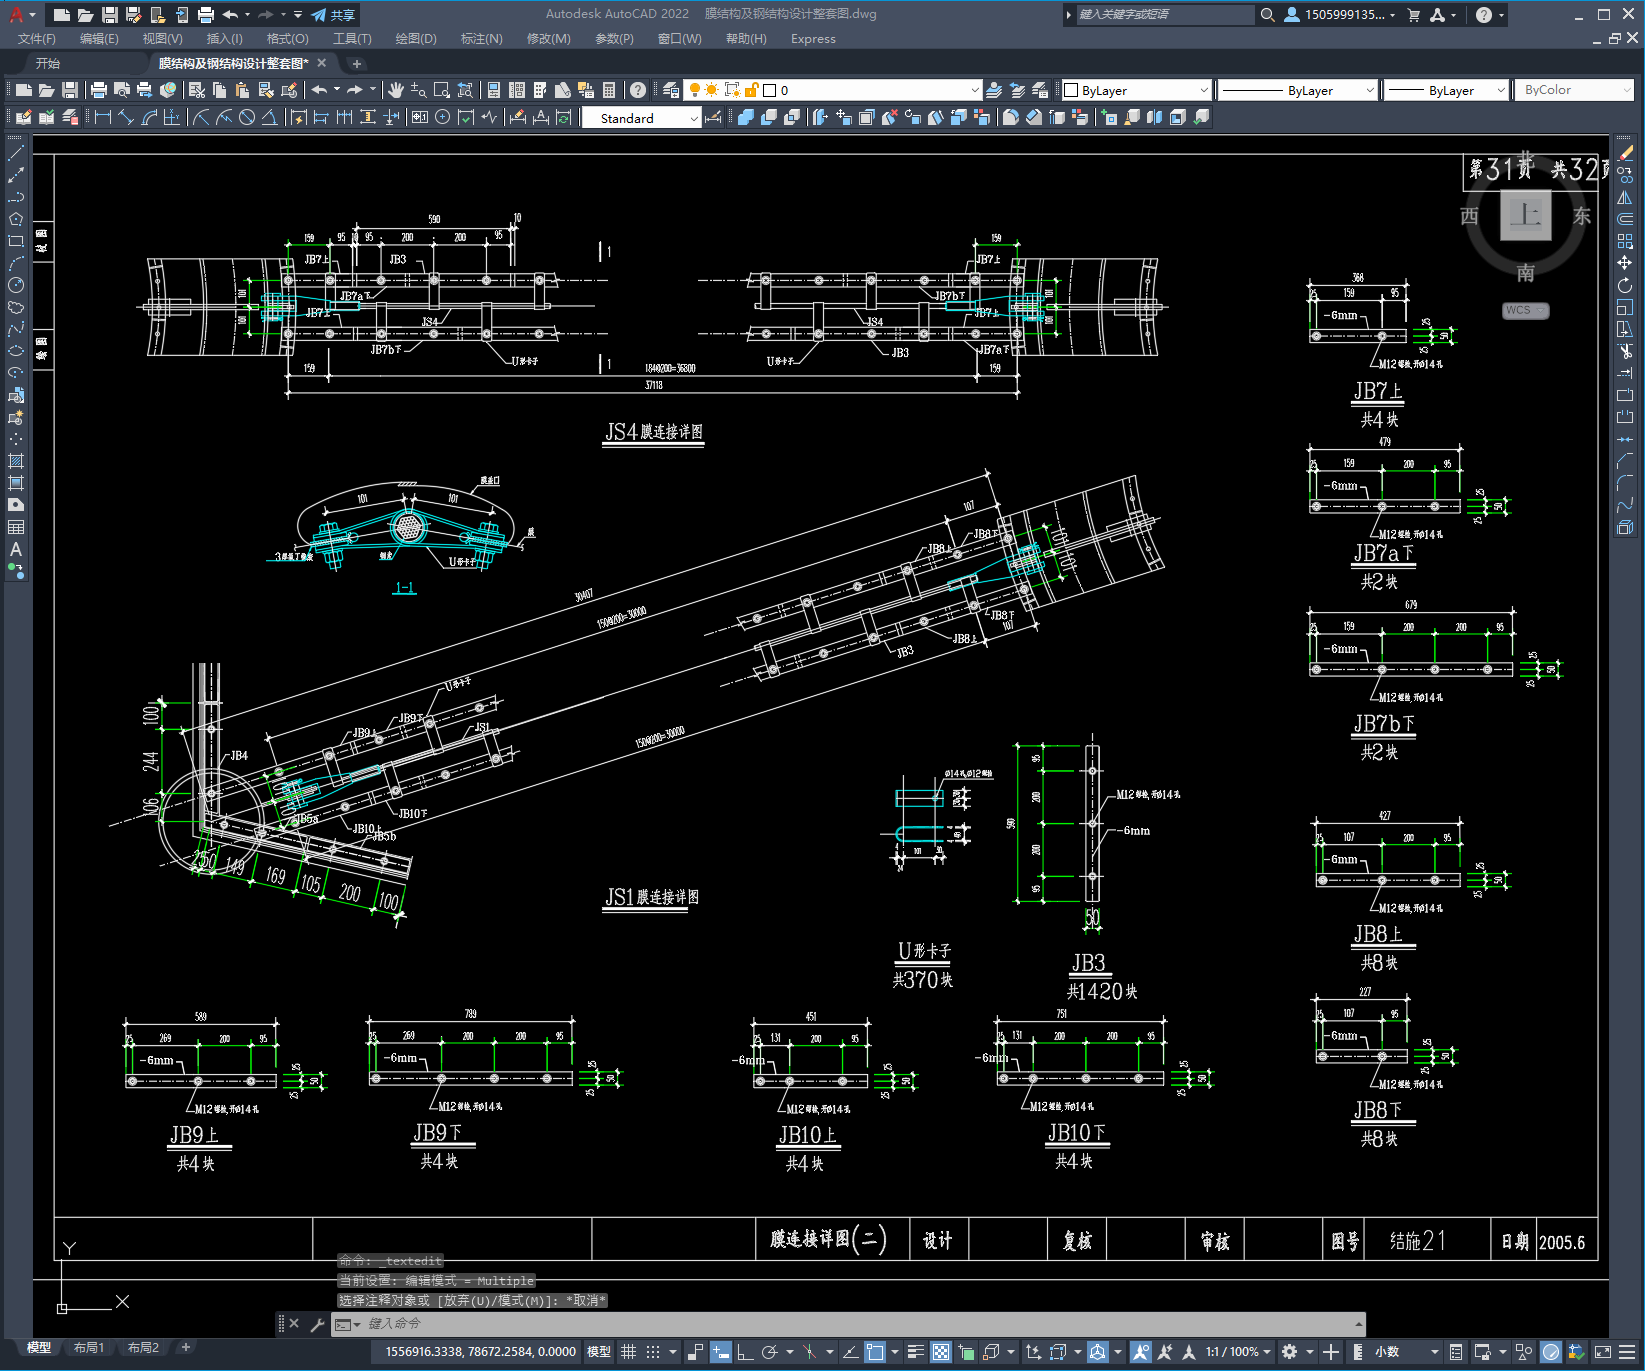Screen dimensions: 1645x1371
Task: Click the Help question mark in standard toolbar
Action: (638, 90)
